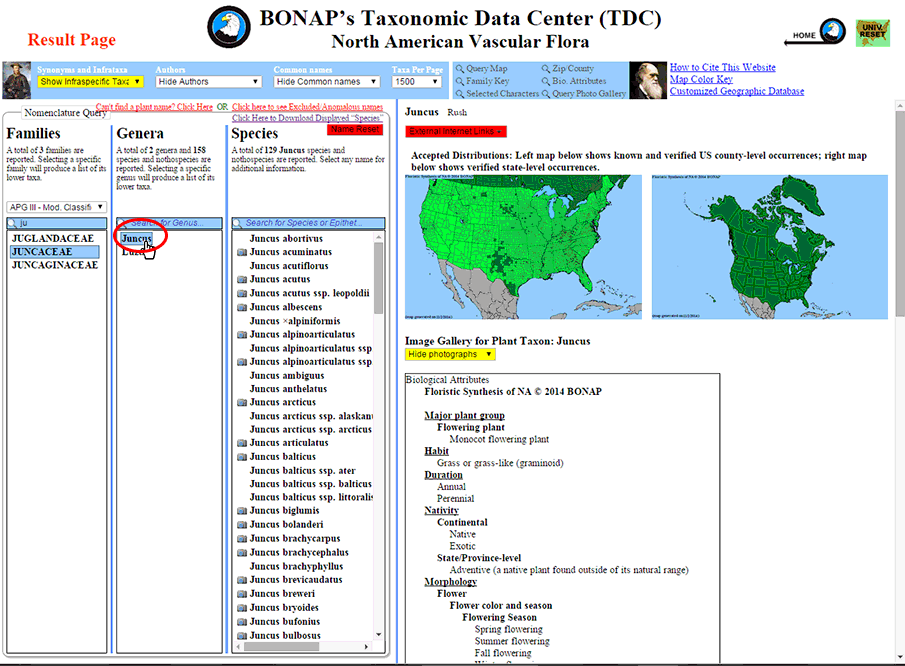Click the BONAP eagle logo in header
905x666 pixels.
click(229, 27)
